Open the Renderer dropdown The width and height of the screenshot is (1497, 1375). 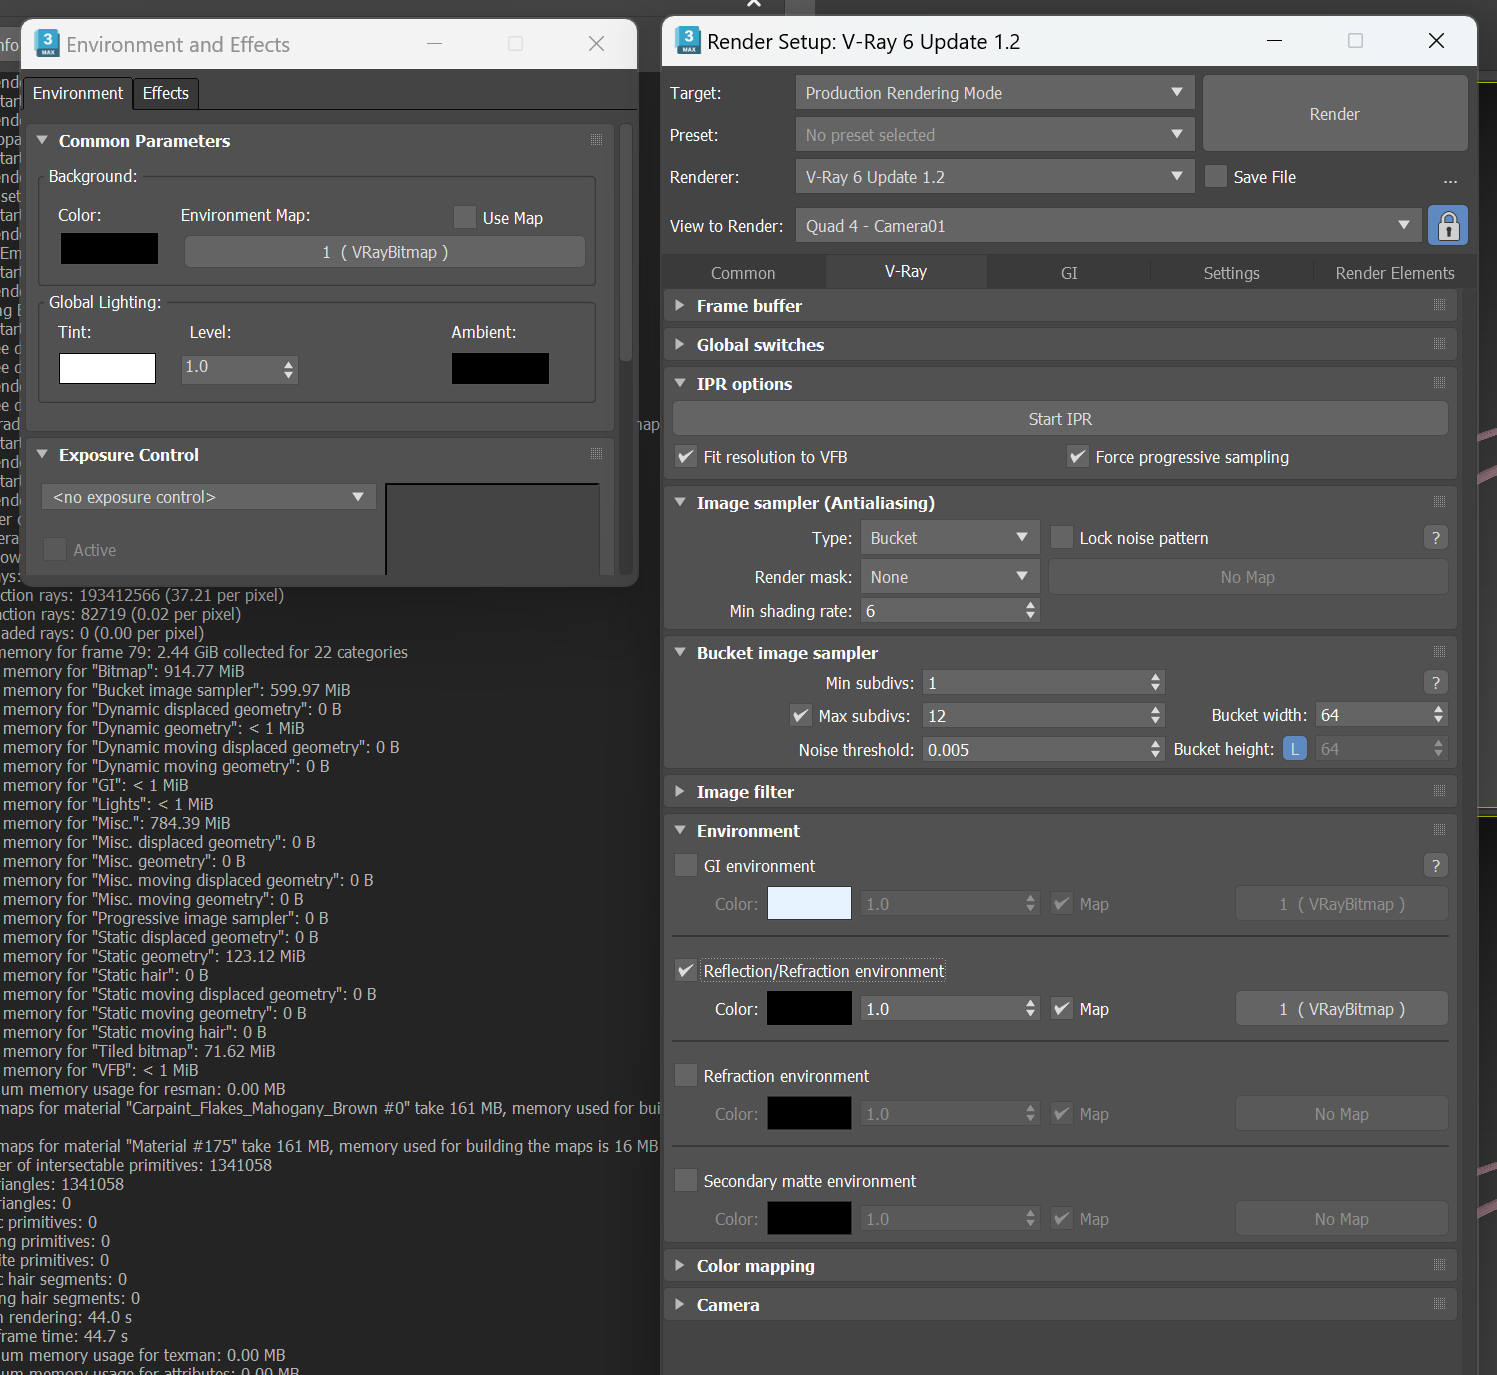(x=995, y=177)
